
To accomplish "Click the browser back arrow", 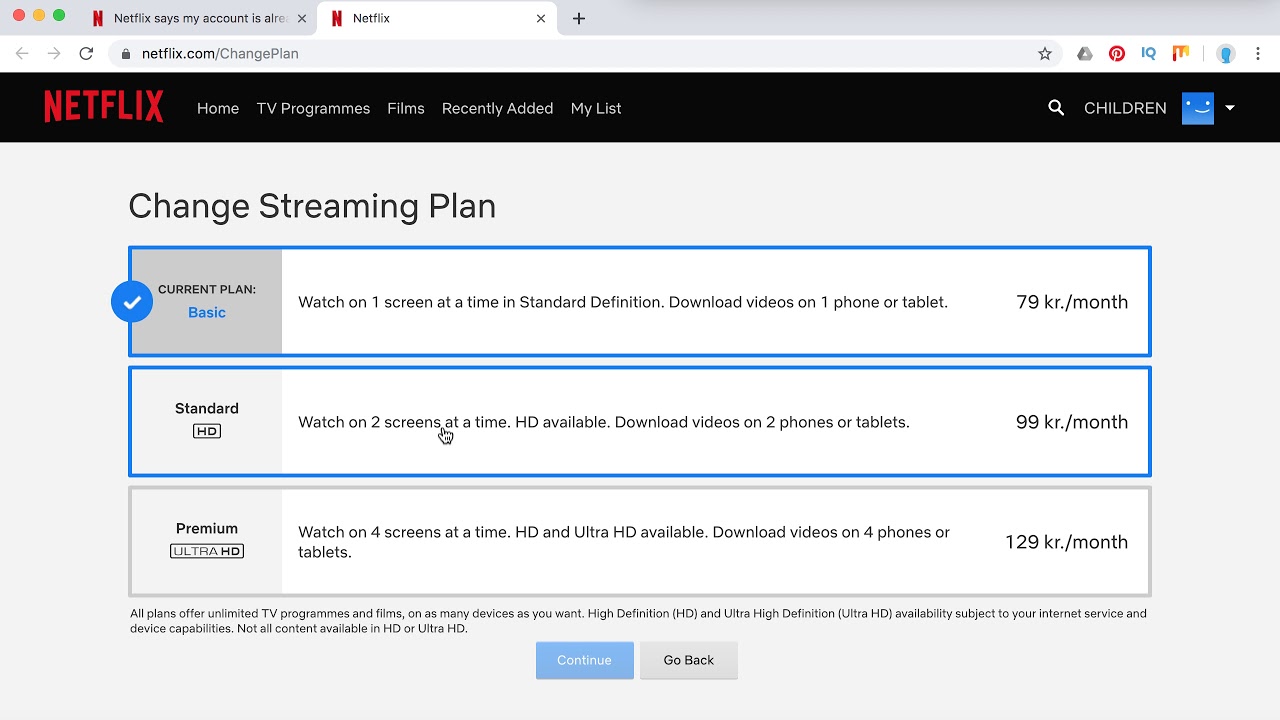I will [x=22, y=54].
